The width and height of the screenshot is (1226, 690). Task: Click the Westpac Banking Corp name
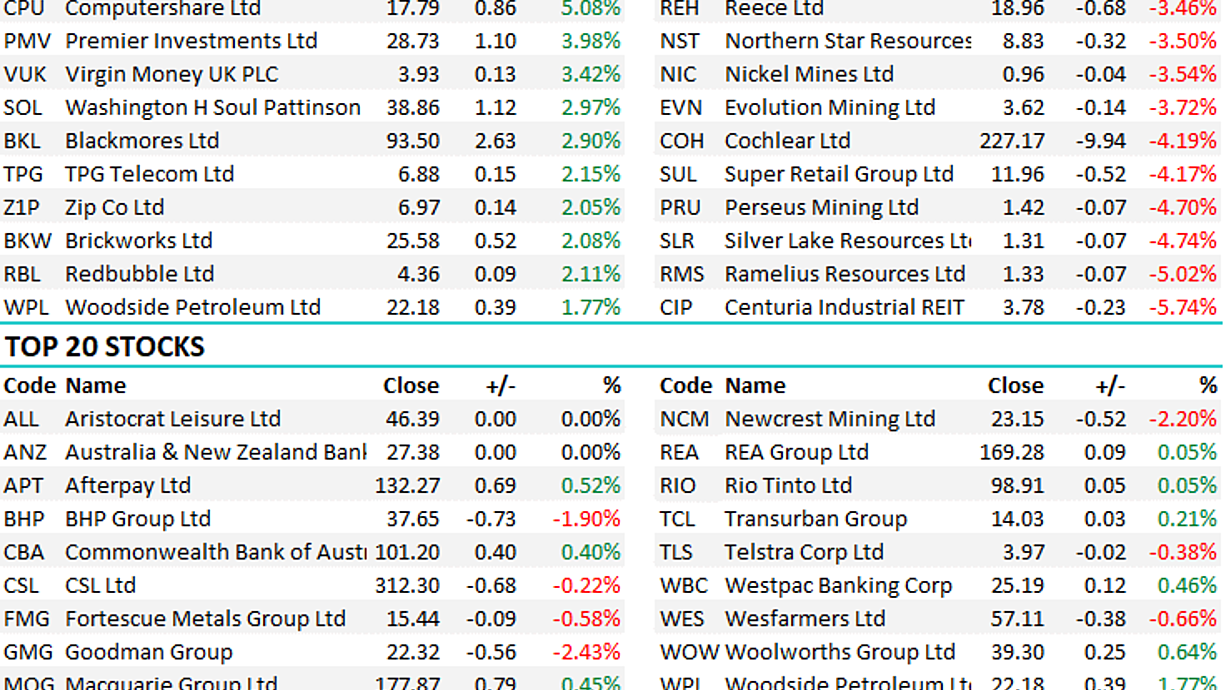(x=838, y=585)
